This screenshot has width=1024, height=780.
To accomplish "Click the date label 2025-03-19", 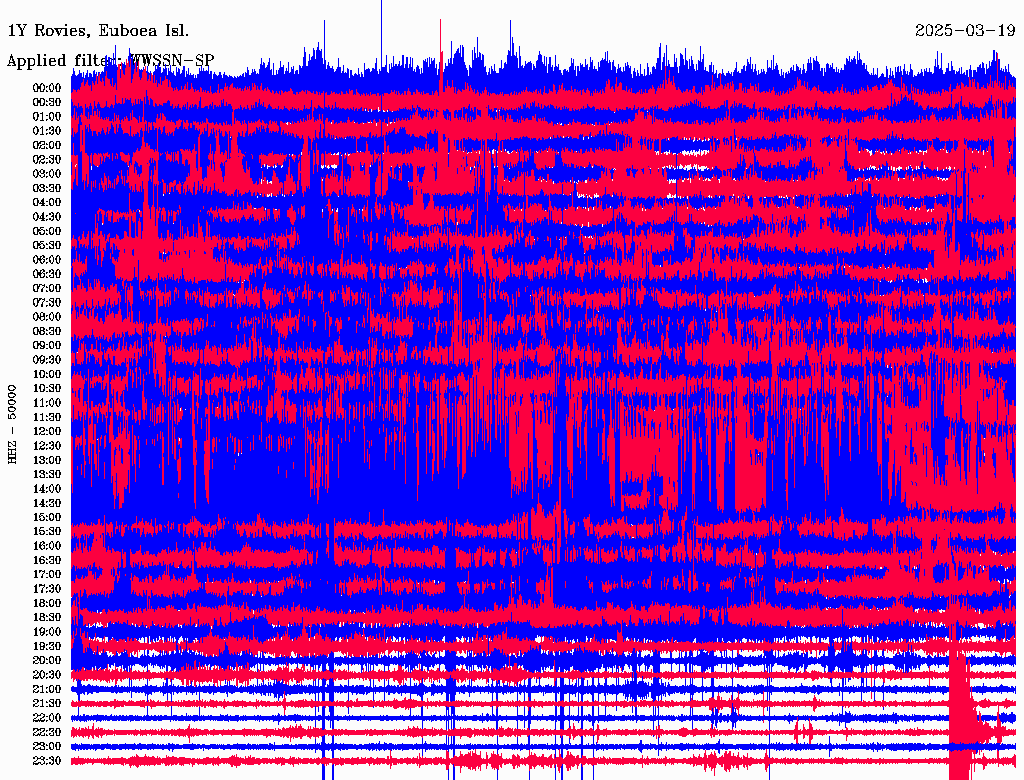I will [964, 30].
